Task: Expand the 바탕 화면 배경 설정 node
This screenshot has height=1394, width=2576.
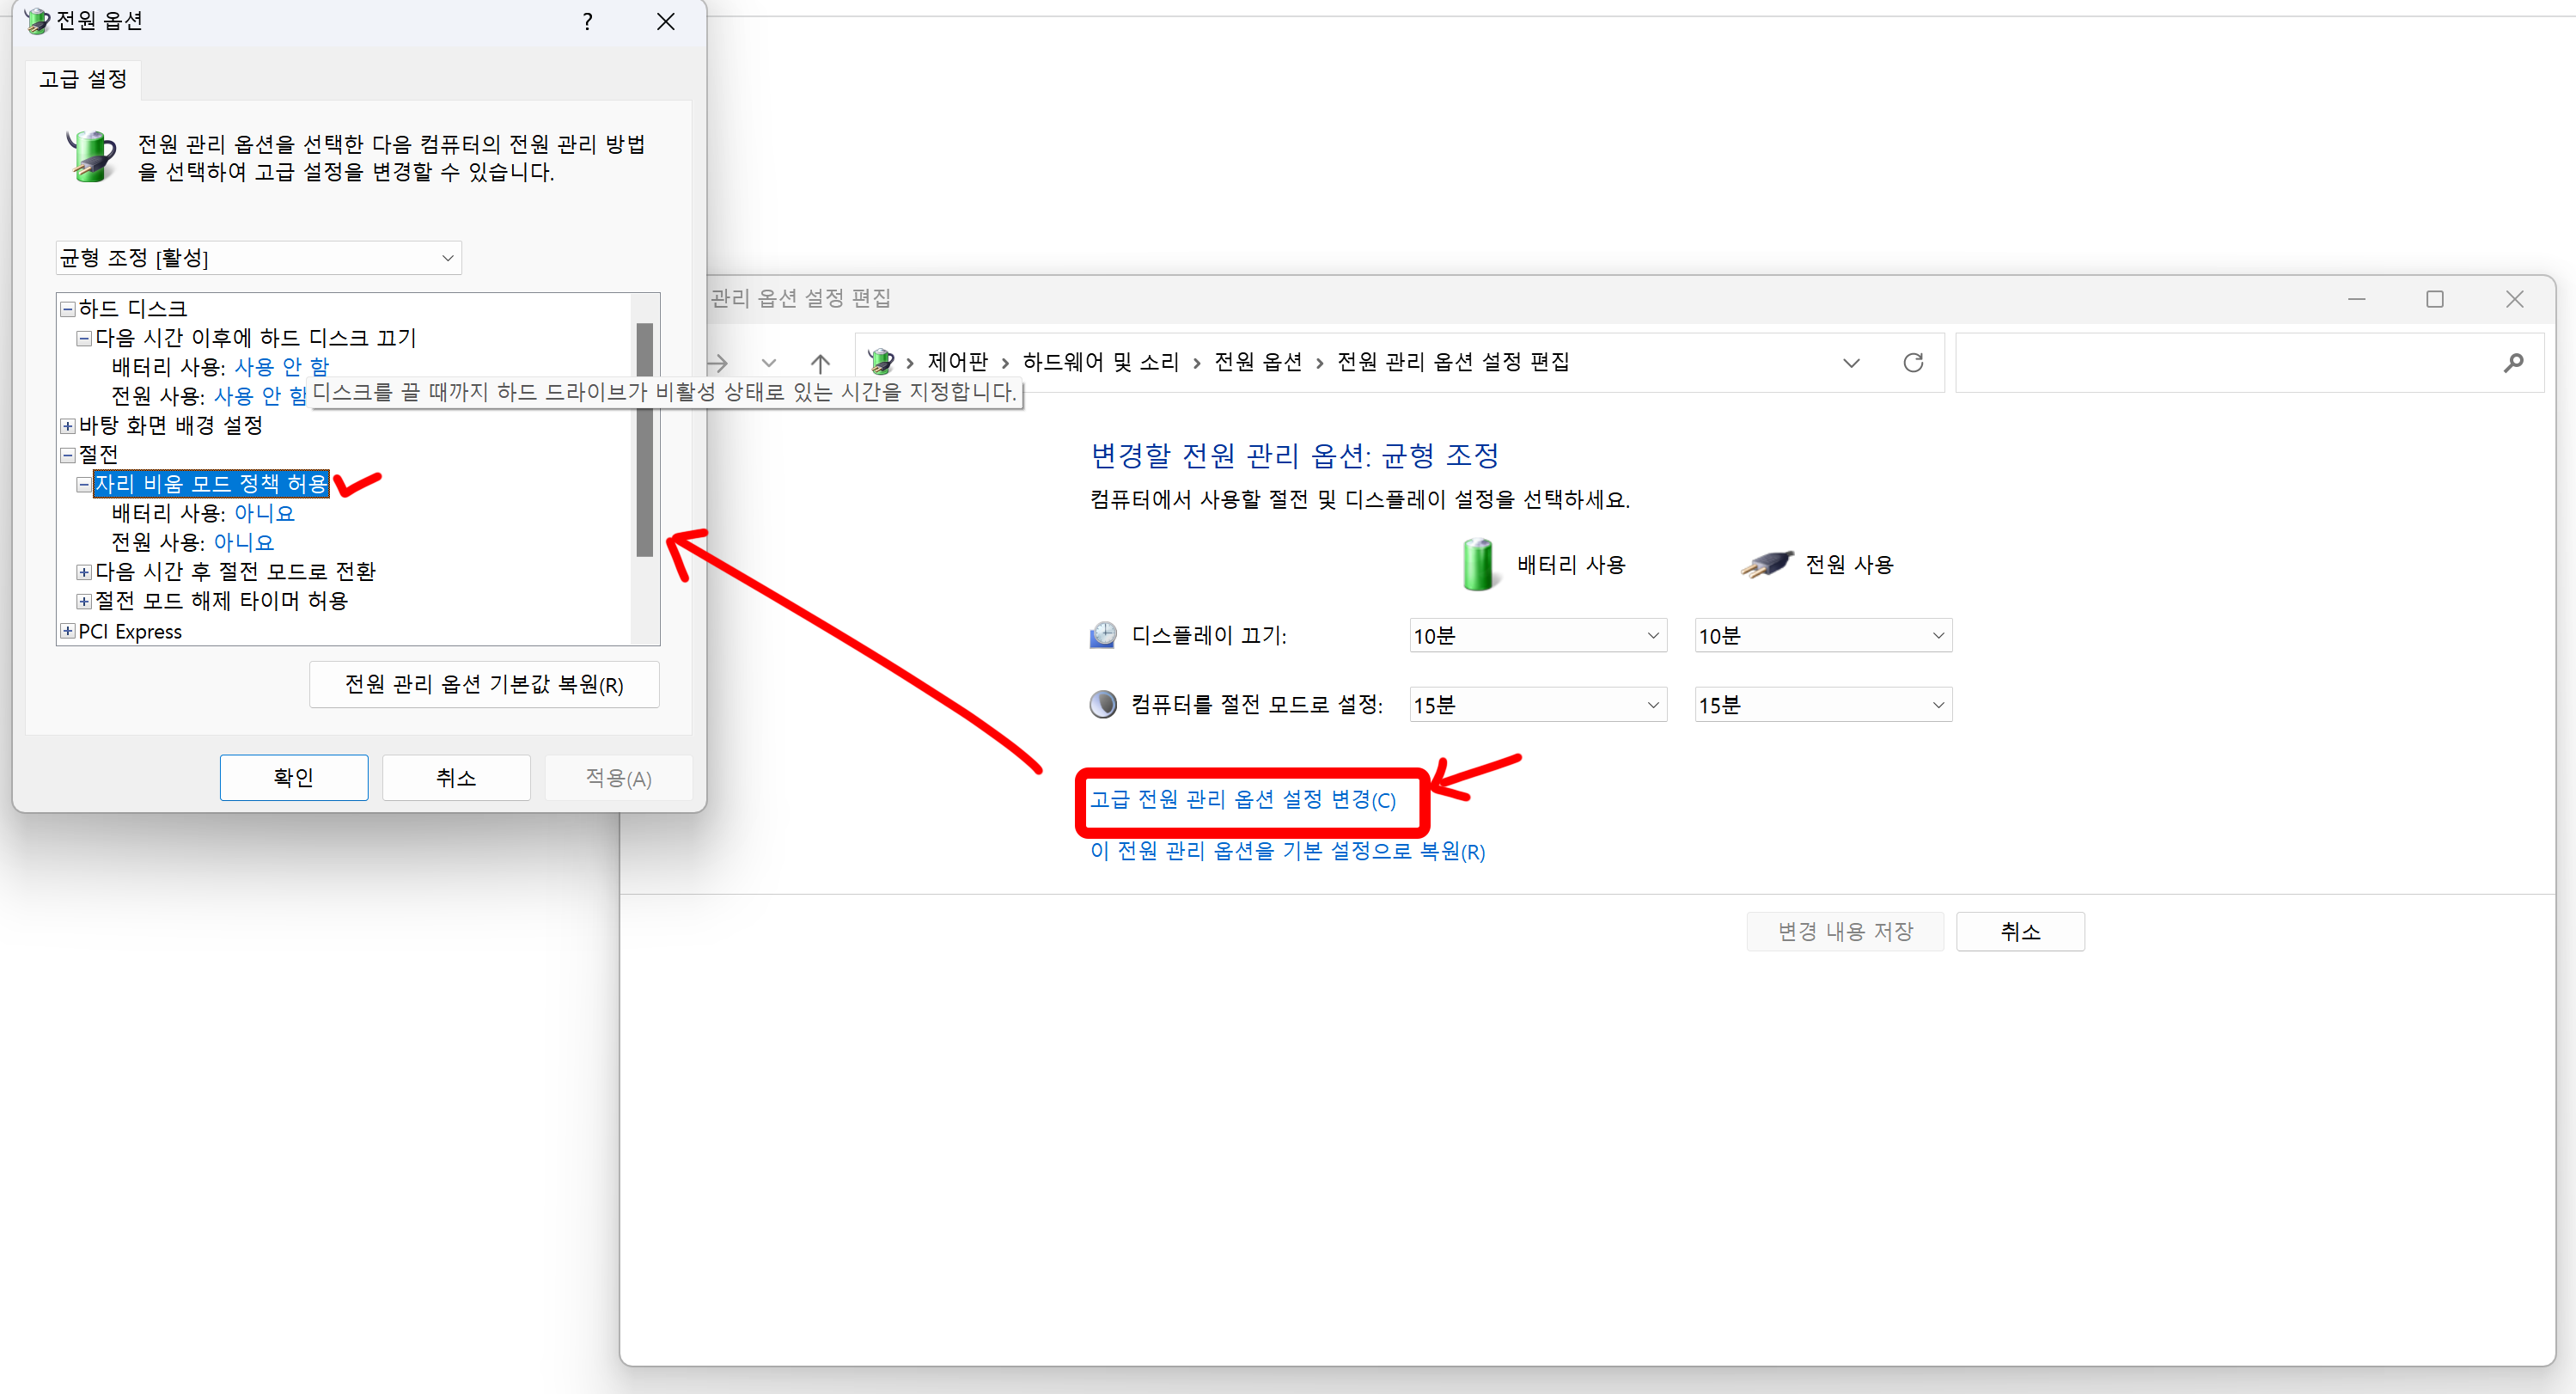Action: (68, 426)
